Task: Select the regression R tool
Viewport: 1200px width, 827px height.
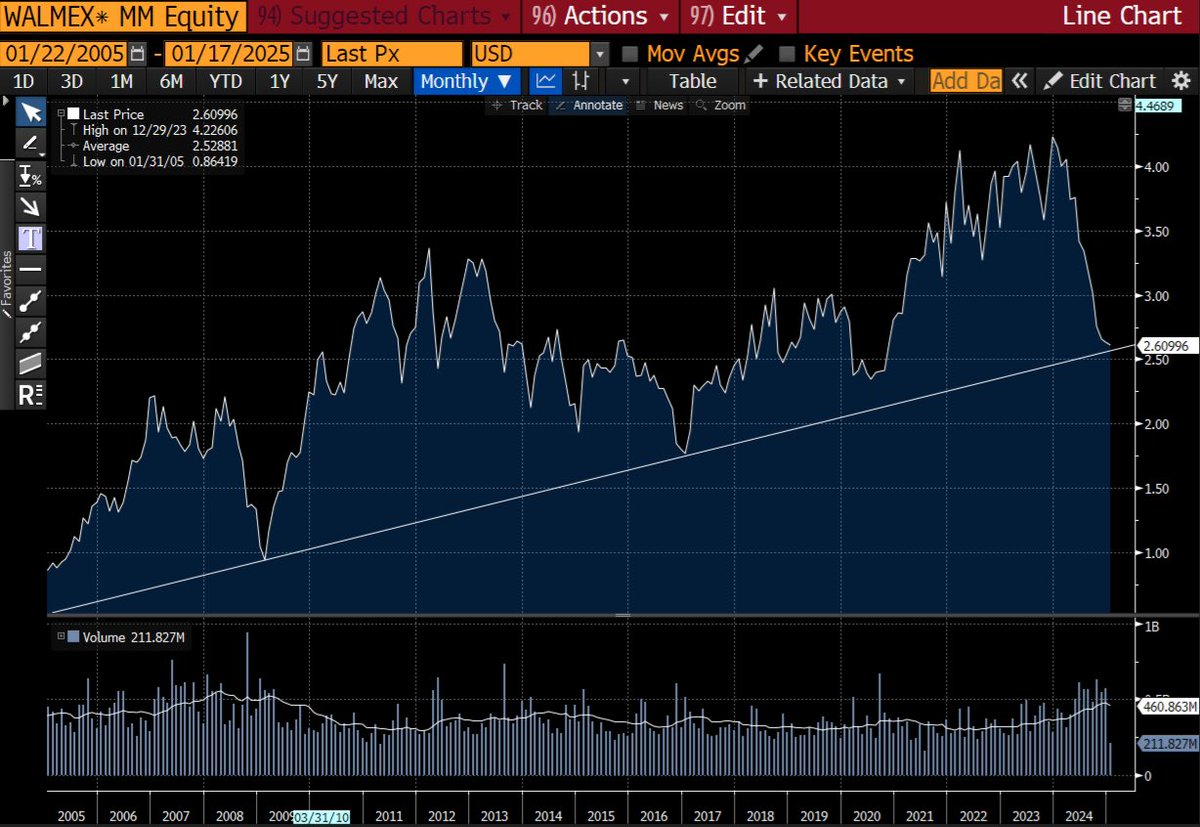Action: (31, 393)
